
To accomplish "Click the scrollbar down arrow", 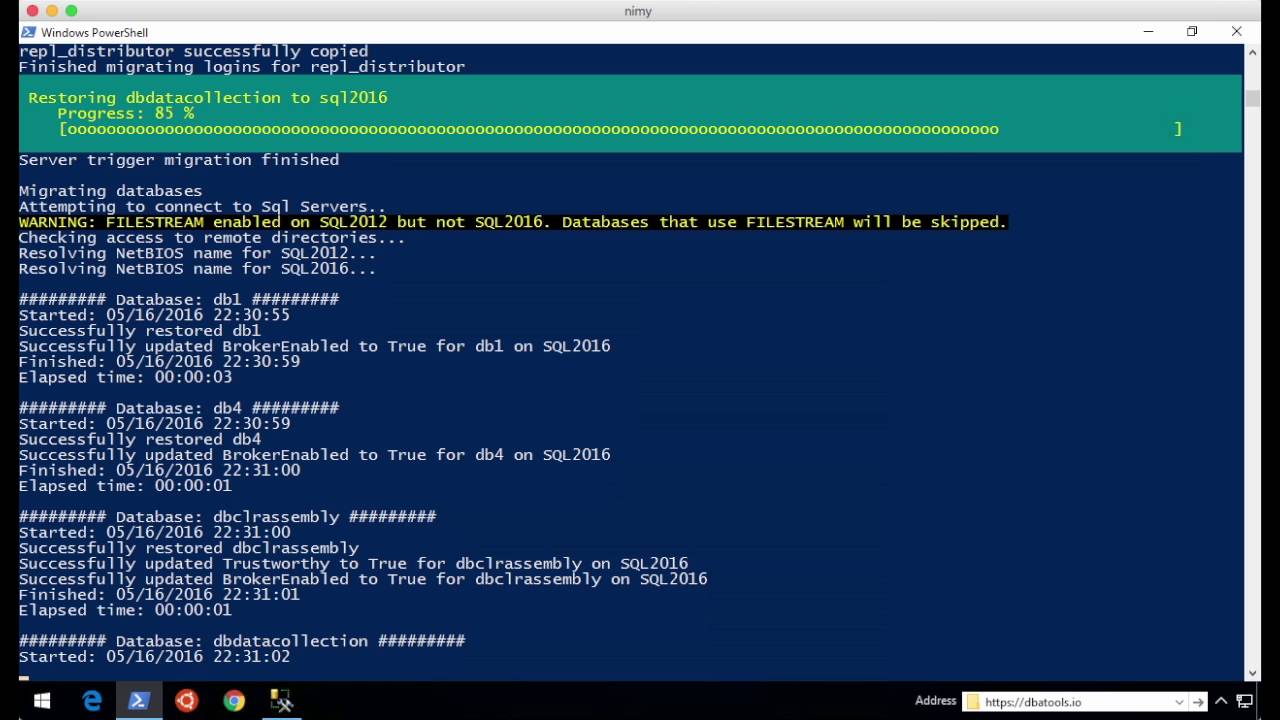I will tap(1253, 673).
